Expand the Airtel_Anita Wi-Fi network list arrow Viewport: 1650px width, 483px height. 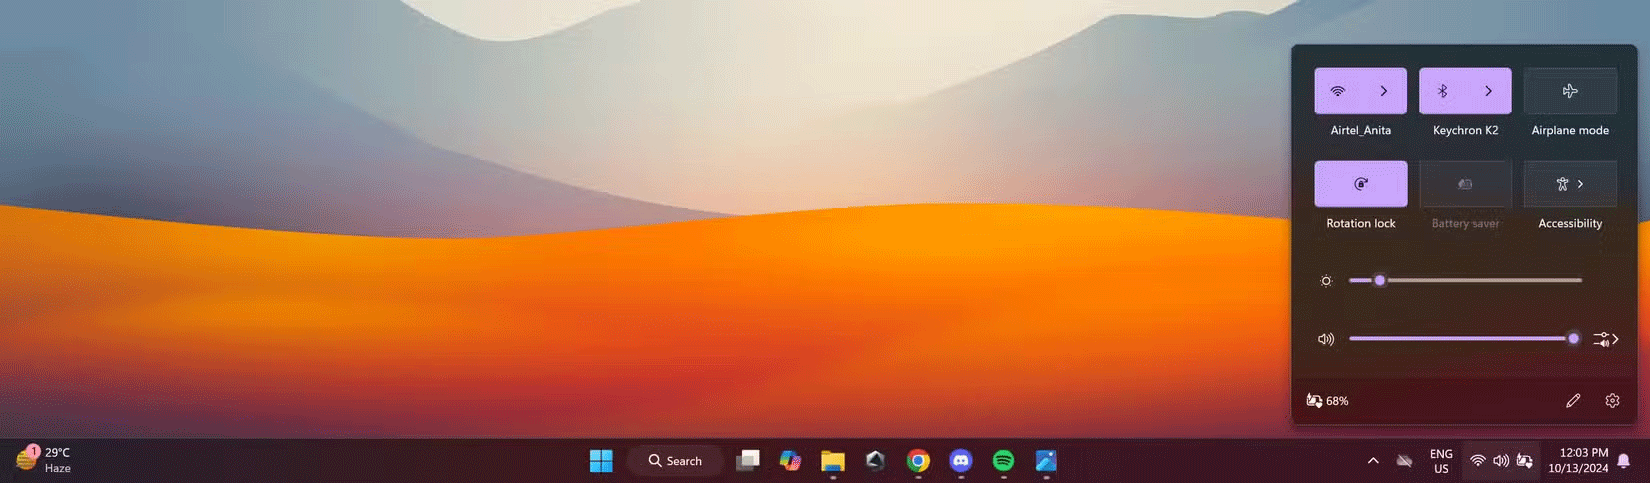(1384, 91)
